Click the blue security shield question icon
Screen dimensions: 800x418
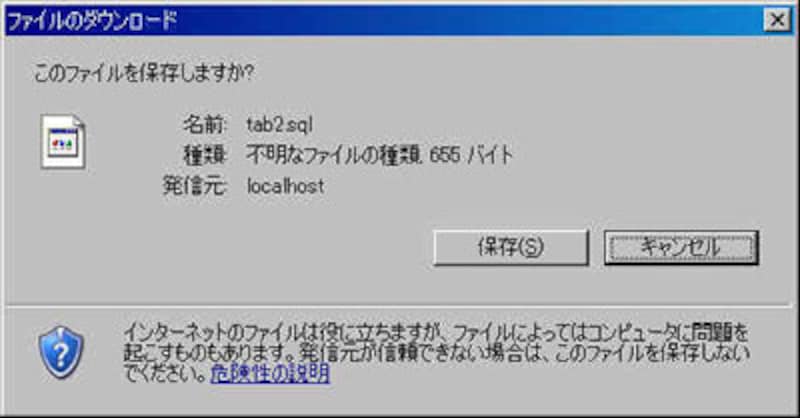click(61, 353)
